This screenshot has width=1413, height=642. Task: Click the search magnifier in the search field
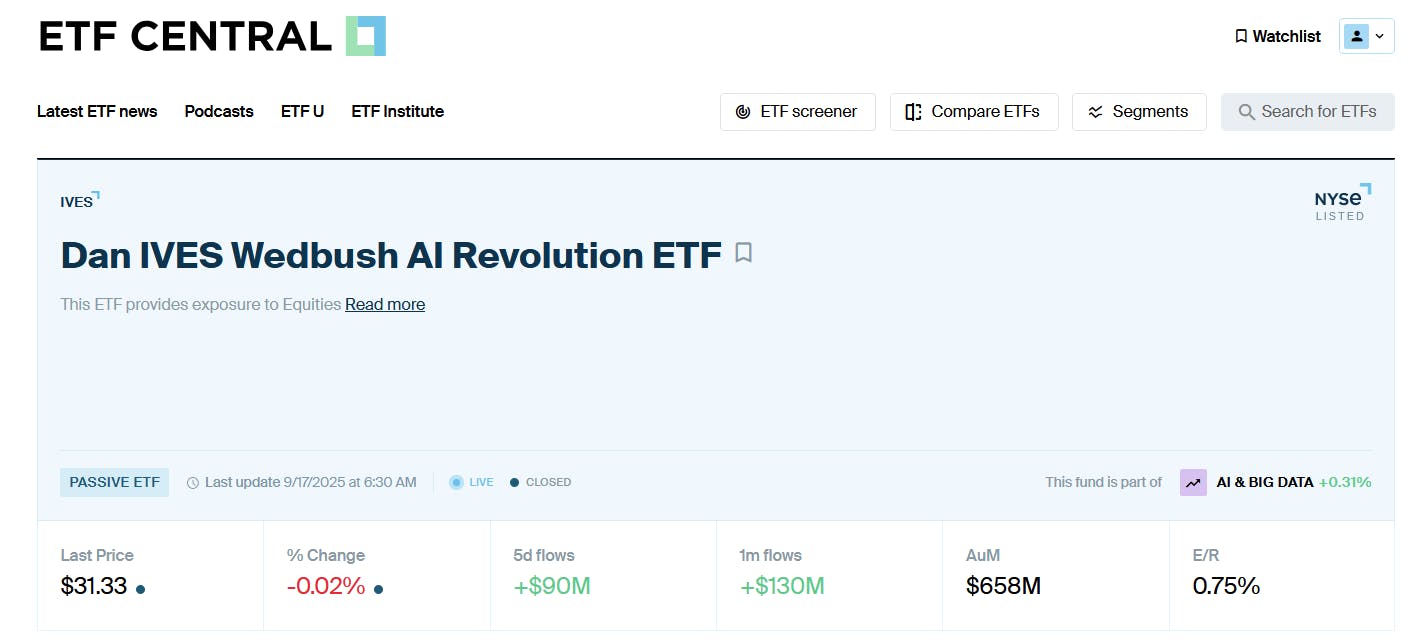(1246, 112)
